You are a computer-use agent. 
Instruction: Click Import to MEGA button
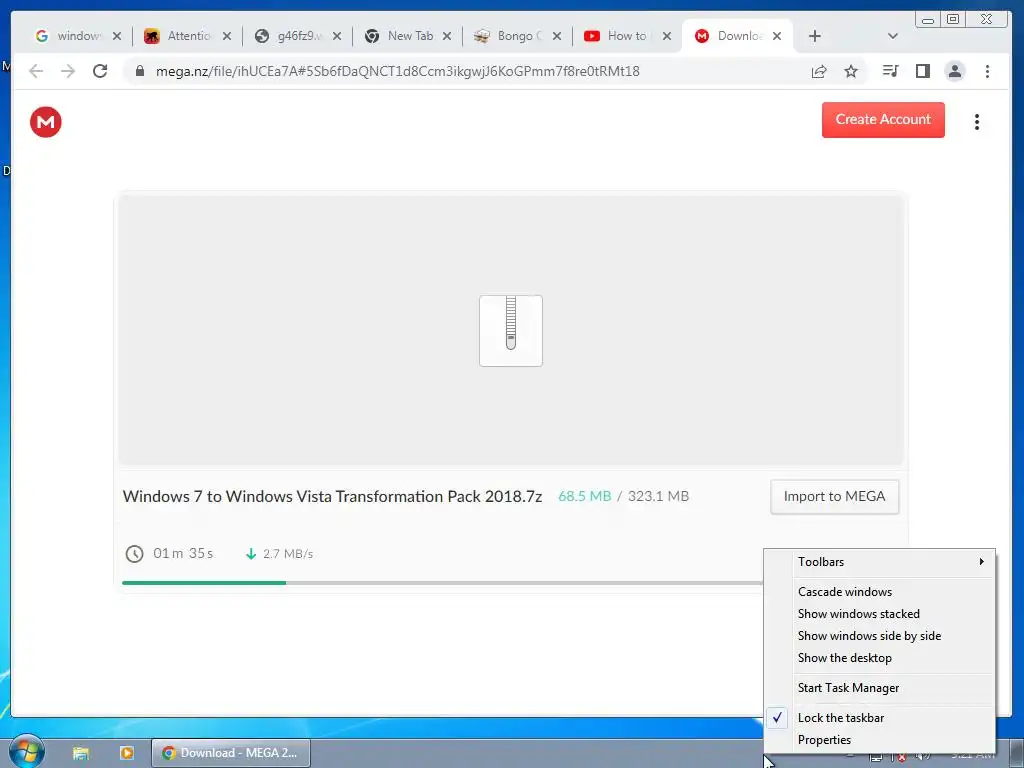click(834, 496)
